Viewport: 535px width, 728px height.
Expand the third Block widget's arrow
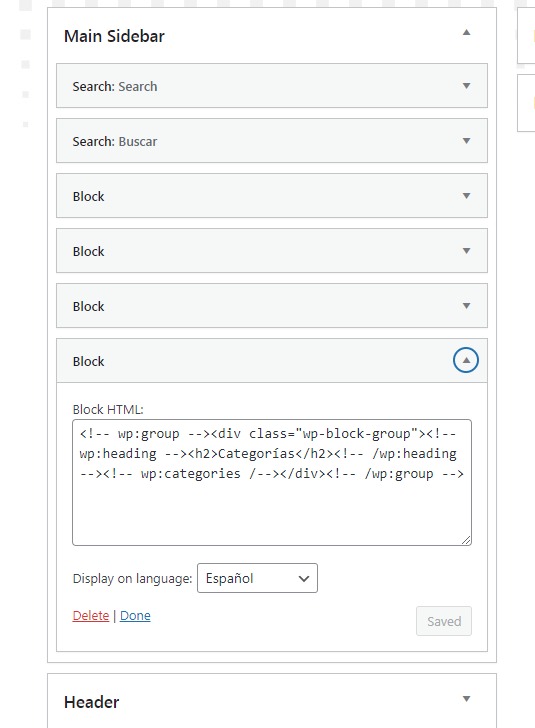coord(466,306)
